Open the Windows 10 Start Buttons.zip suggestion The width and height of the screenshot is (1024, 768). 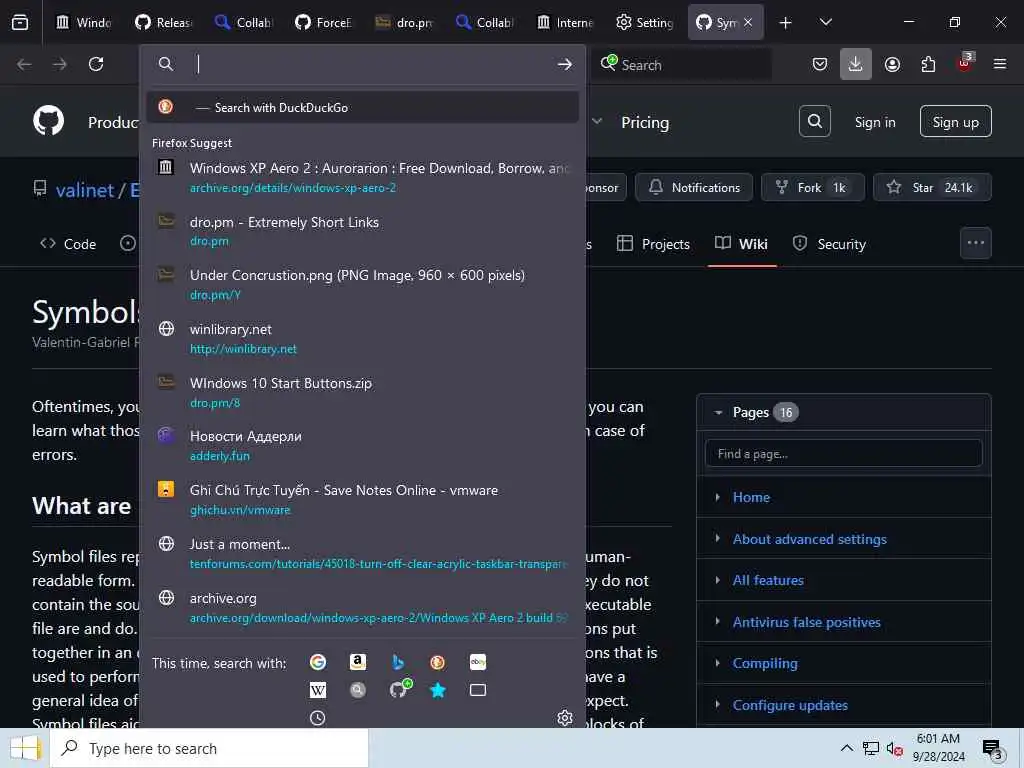click(362, 392)
